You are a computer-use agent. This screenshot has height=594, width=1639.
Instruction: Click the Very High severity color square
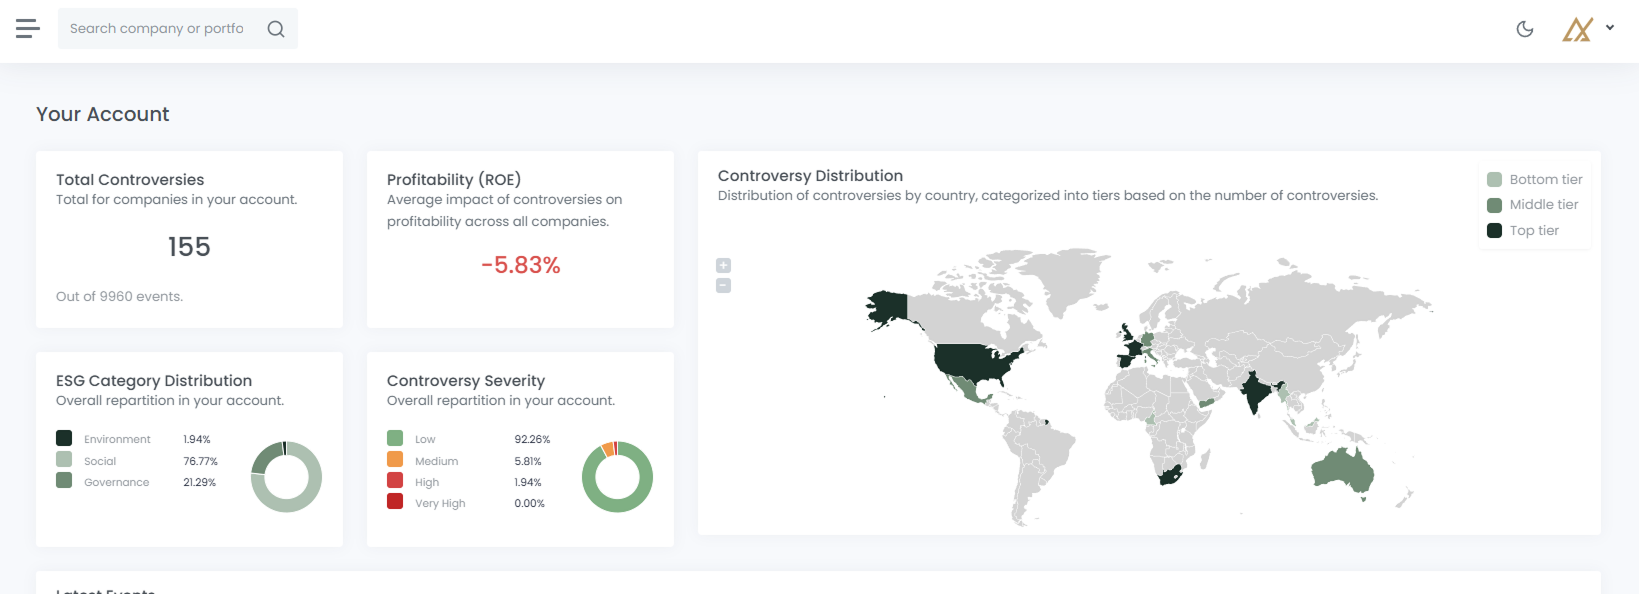coord(395,501)
